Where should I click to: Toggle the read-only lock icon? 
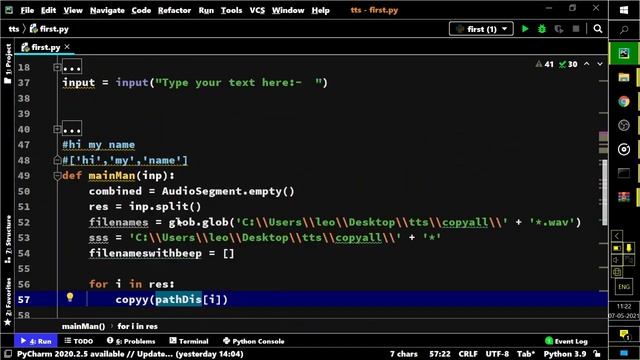[x=597, y=354]
